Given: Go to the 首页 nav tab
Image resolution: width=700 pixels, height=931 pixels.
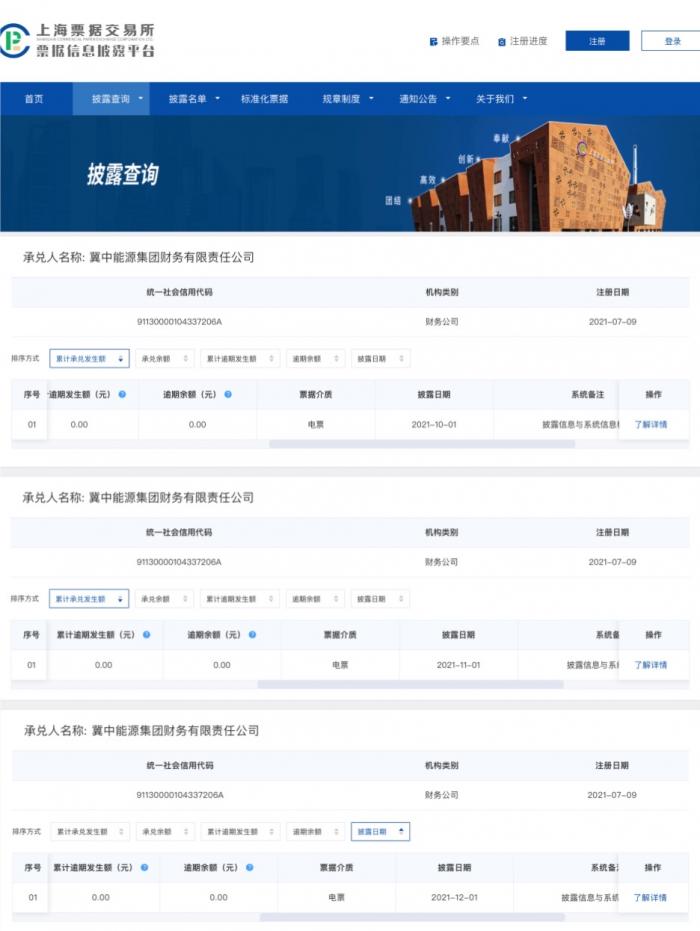Looking at the screenshot, I should 34,99.
